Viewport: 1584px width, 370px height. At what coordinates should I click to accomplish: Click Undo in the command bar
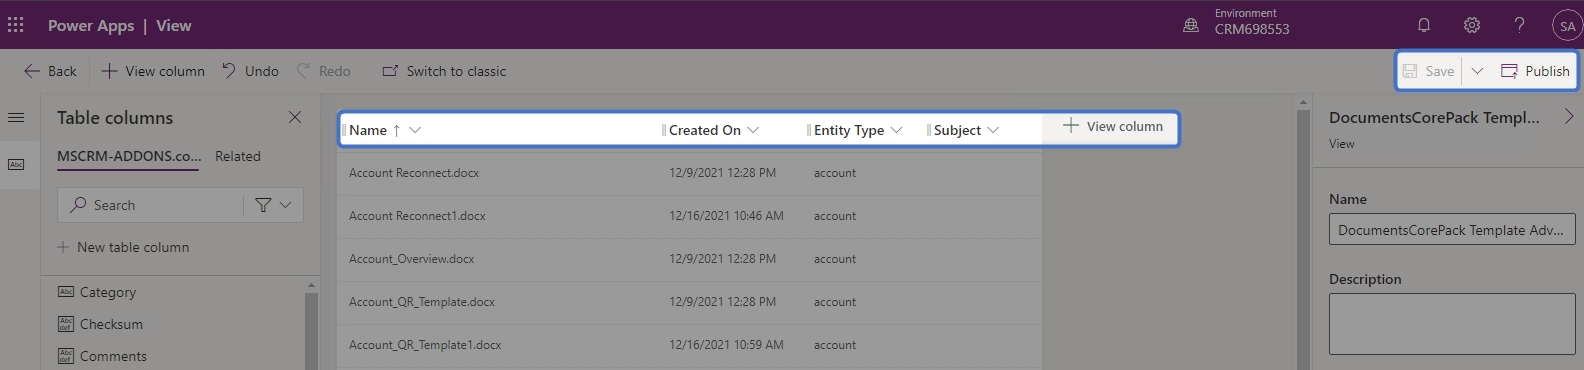pyautogui.click(x=250, y=71)
